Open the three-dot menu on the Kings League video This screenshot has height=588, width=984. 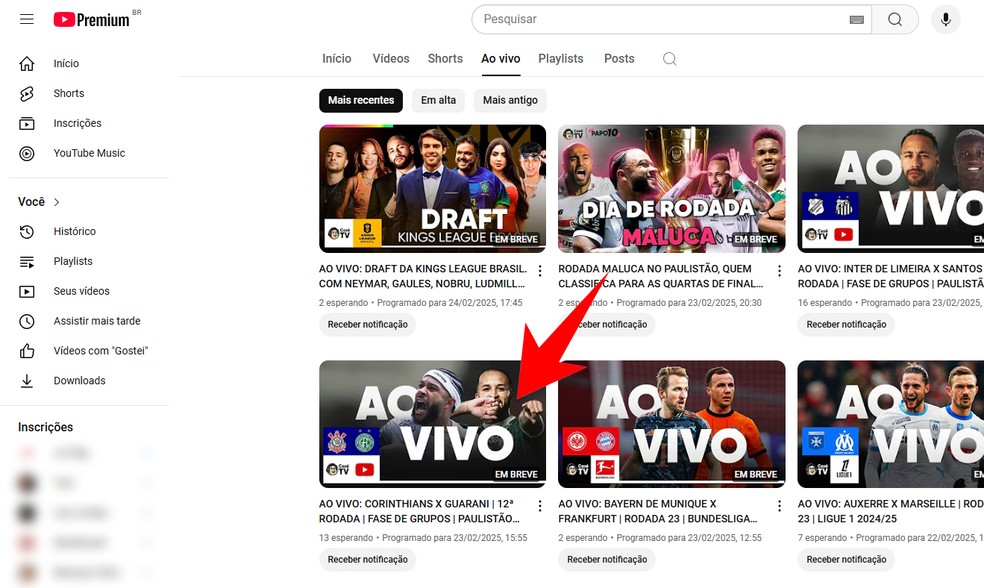coord(539,270)
